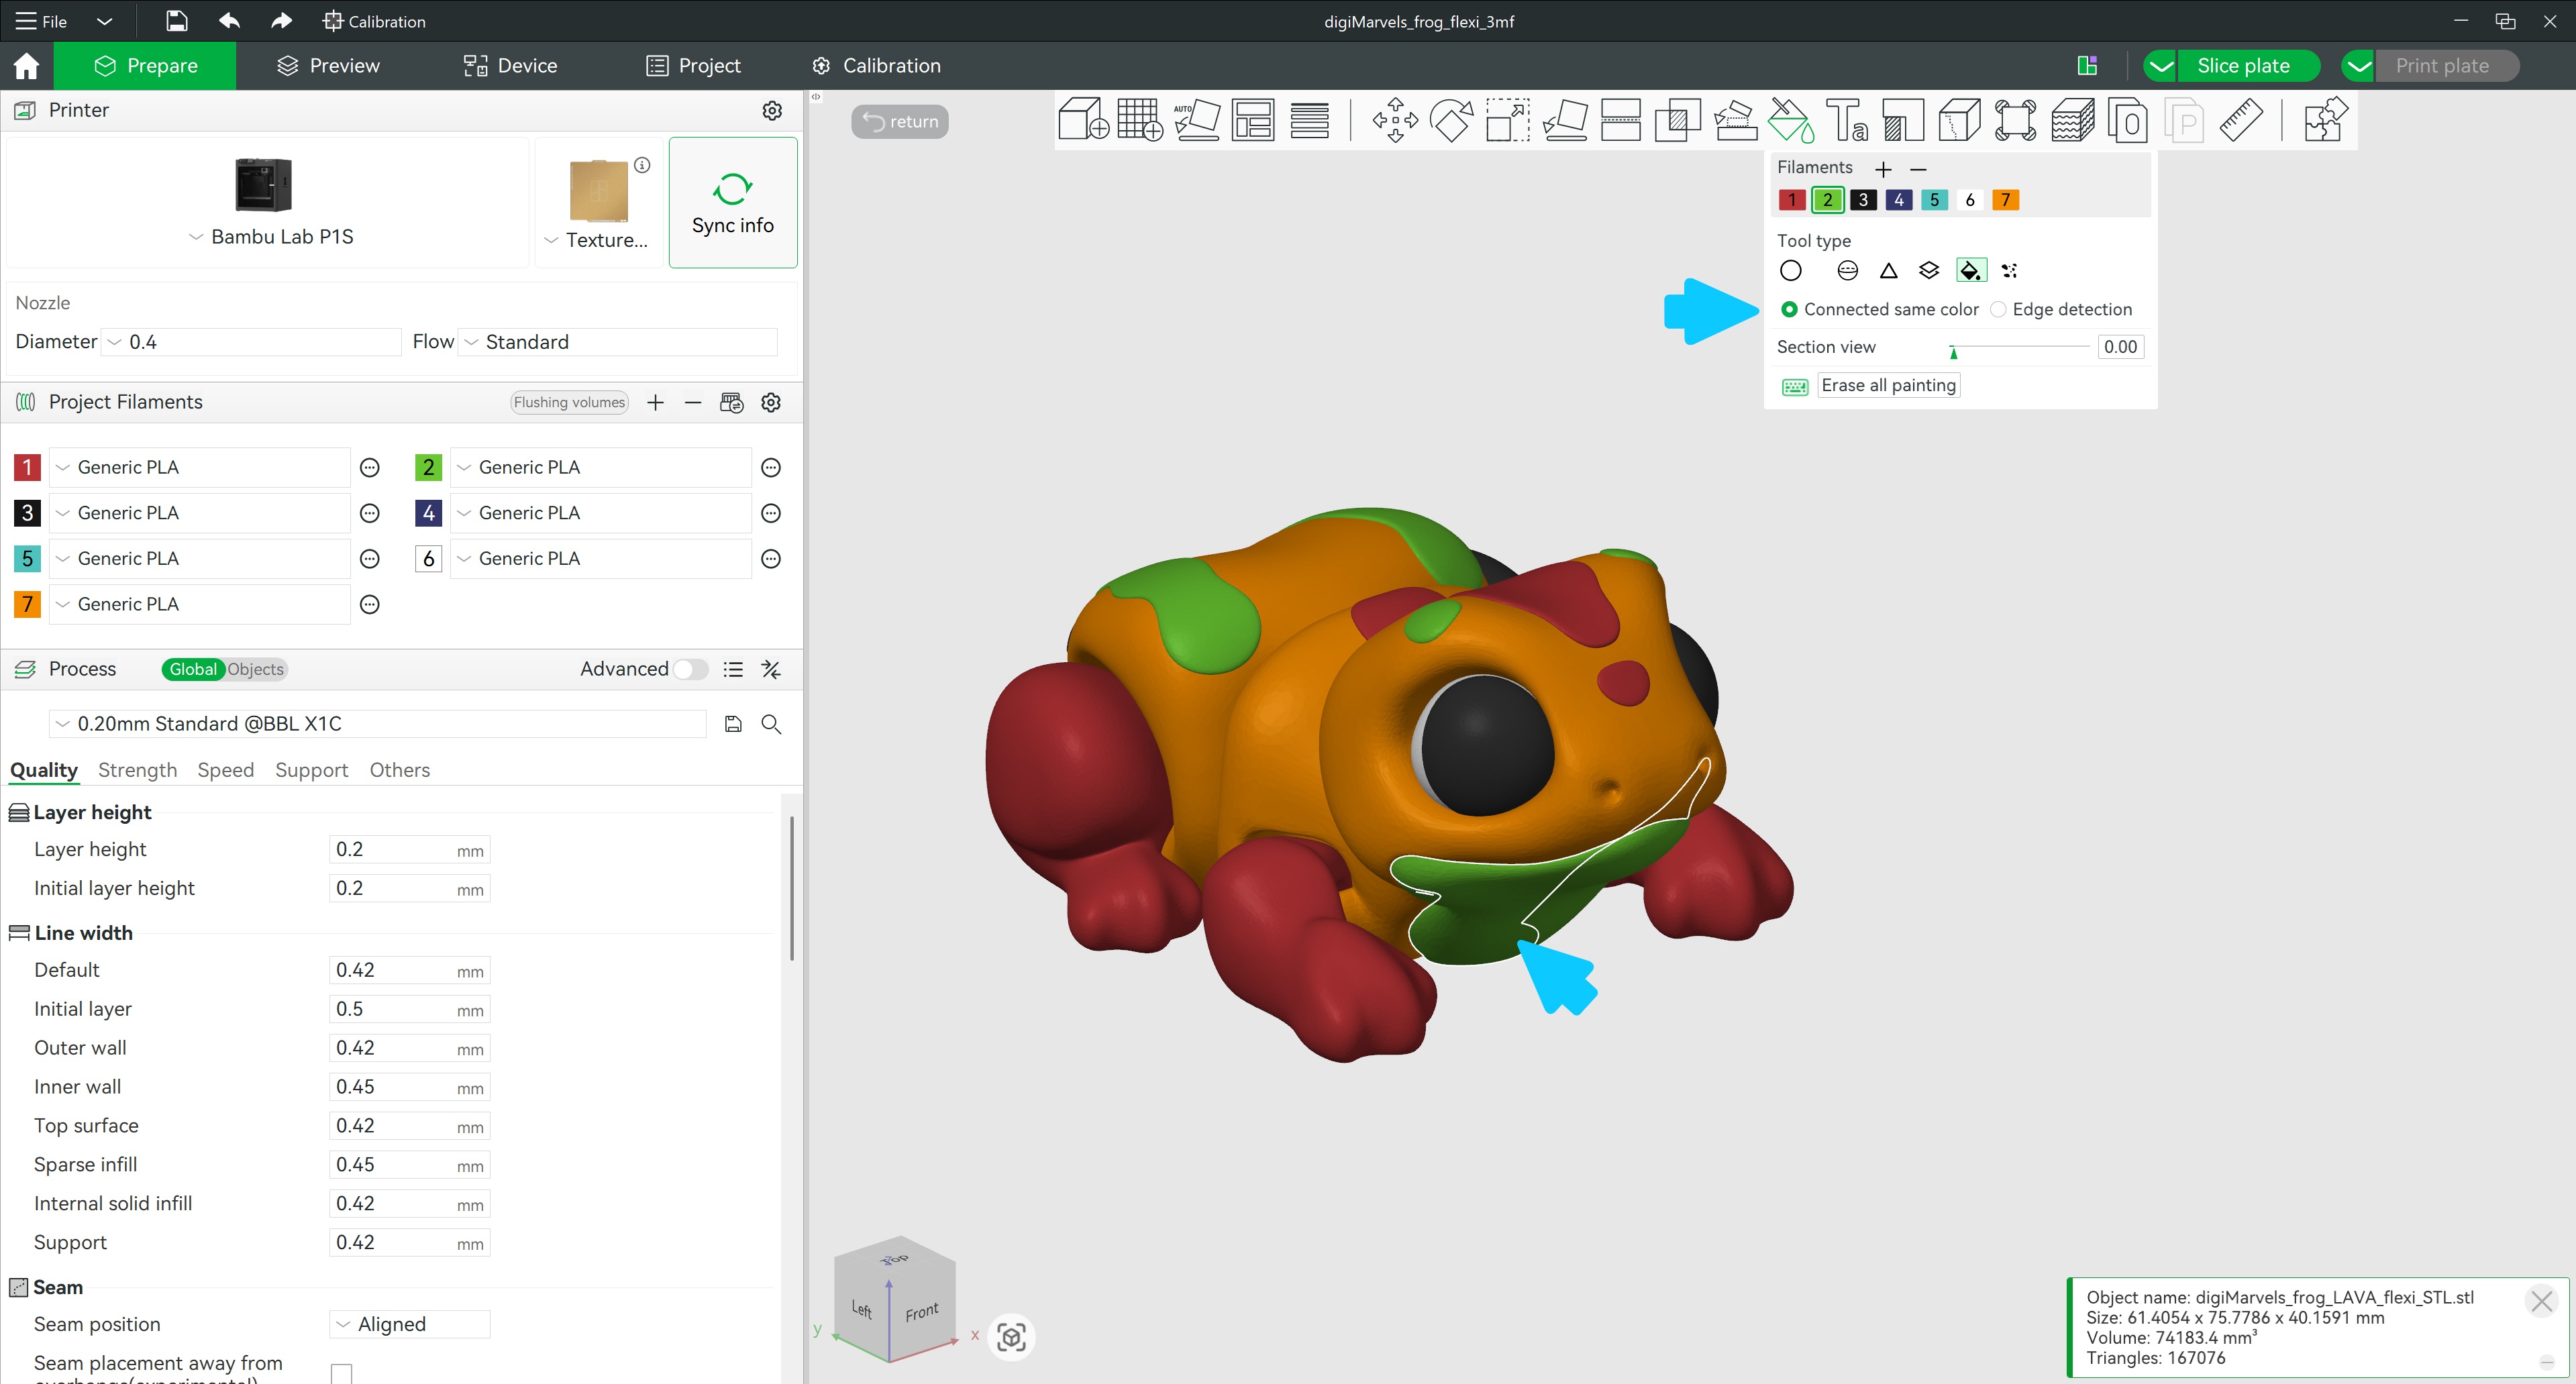
Task: Click the Save project disk icon
Action: (x=176, y=21)
